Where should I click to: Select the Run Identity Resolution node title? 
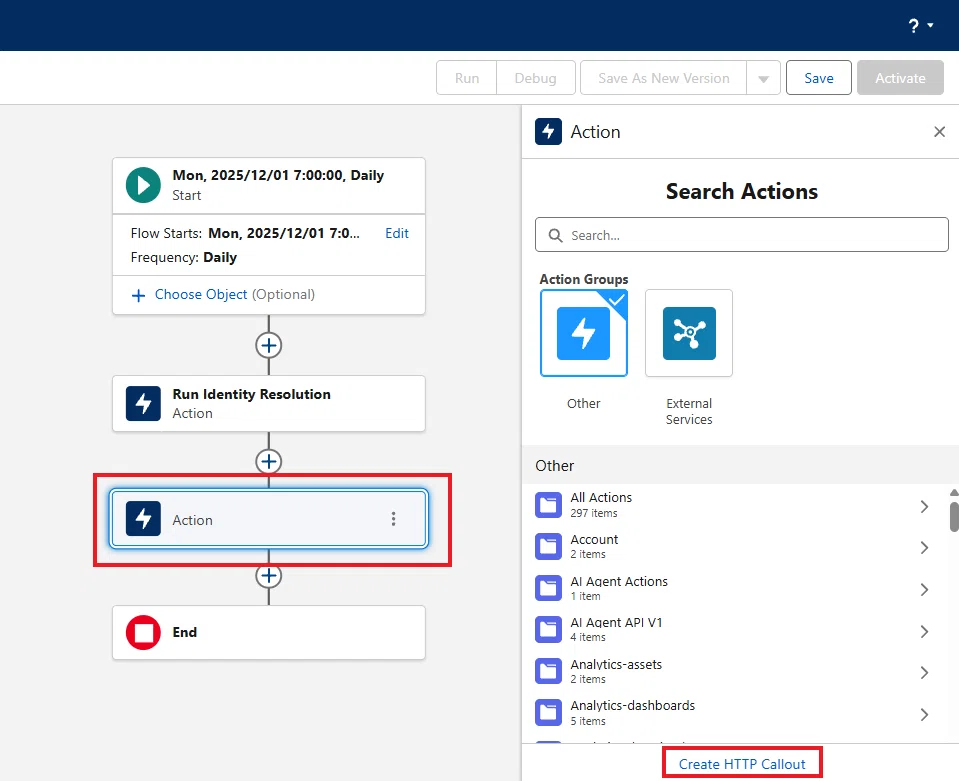click(x=251, y=394)
